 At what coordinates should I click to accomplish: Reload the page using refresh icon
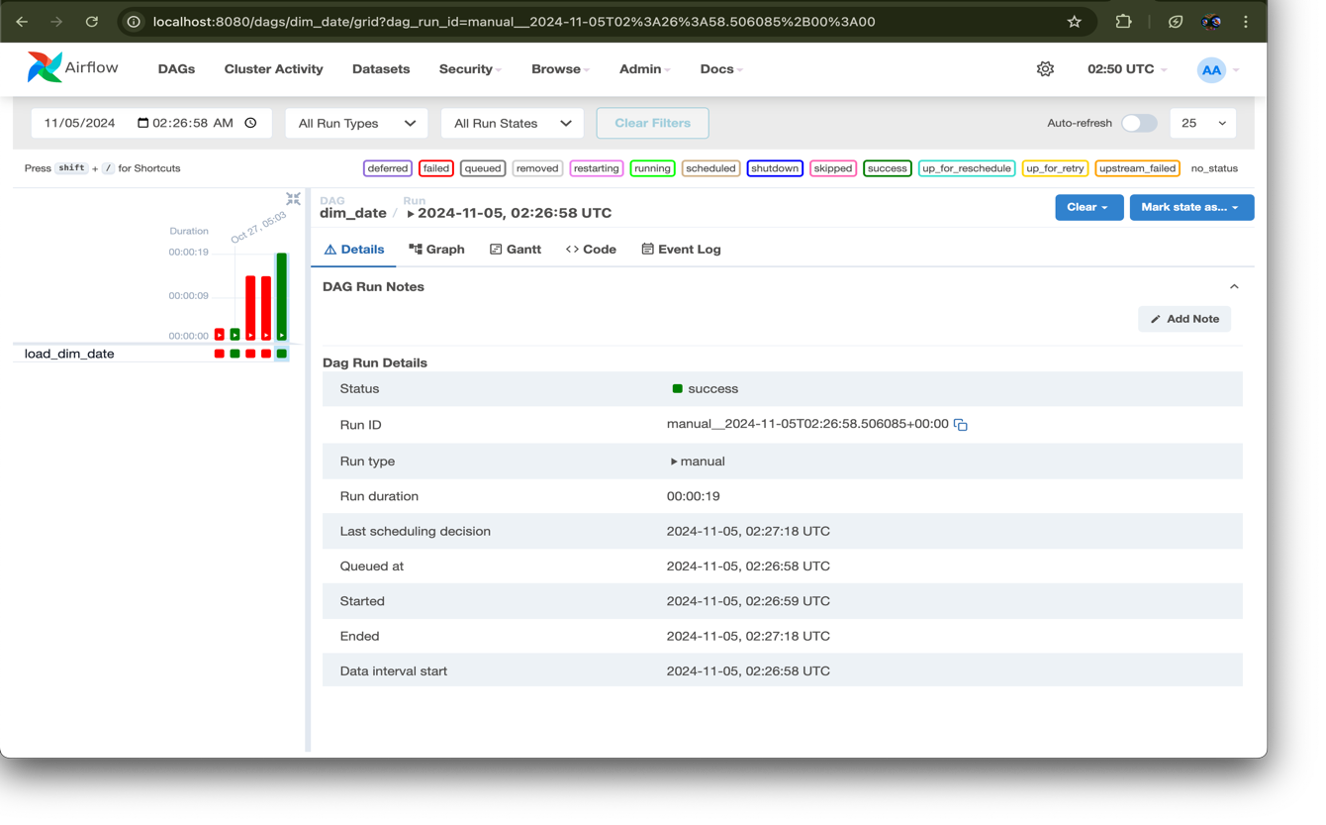coord(91,21)
